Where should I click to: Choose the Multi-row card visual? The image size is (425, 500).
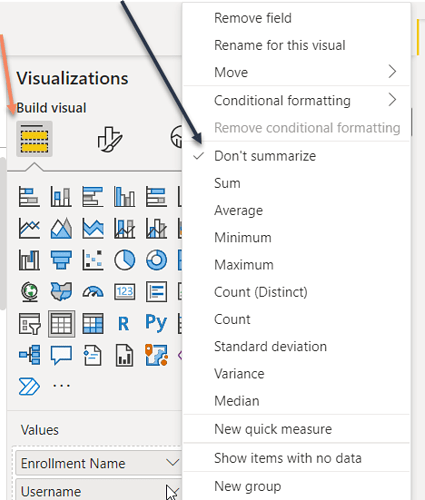click(156, 292)
